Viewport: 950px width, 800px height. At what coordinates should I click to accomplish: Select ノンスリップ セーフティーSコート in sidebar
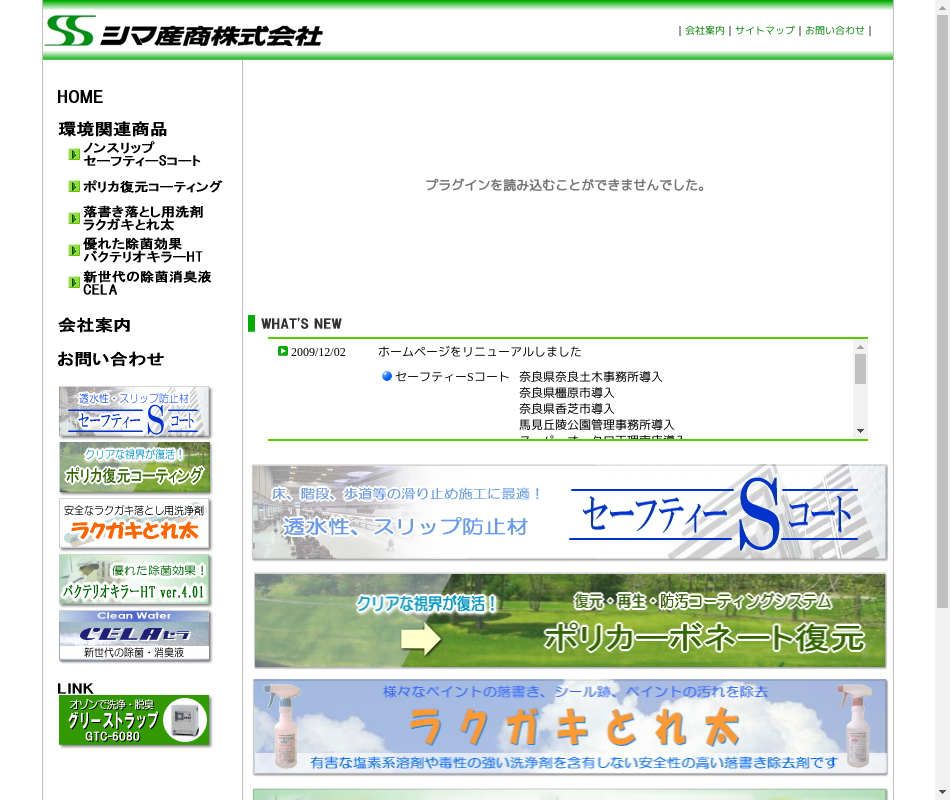[142, 154]
